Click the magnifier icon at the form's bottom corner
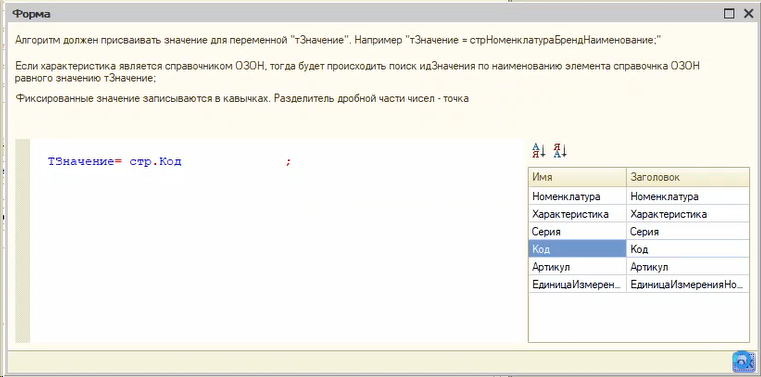The height and width of the screenshot is (377, 761). click(743, 361)
